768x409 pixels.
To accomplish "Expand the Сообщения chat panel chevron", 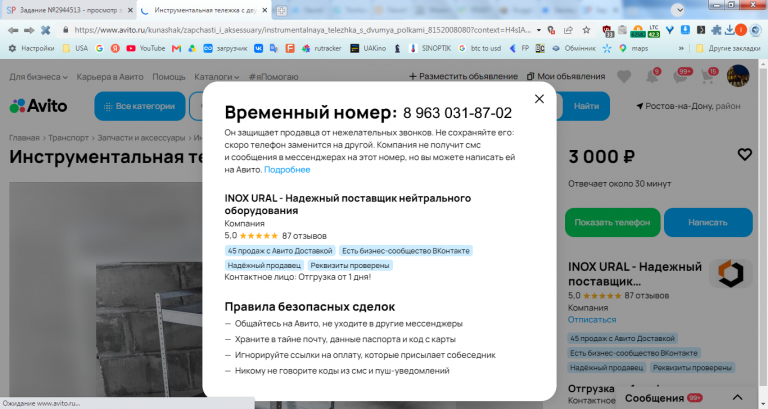I will [737, 398].
